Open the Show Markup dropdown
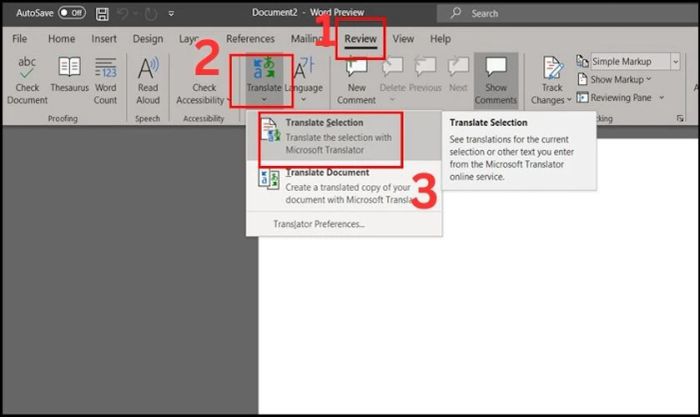The height and width of the screenshot is (417, 700). (x=614, y=79)
